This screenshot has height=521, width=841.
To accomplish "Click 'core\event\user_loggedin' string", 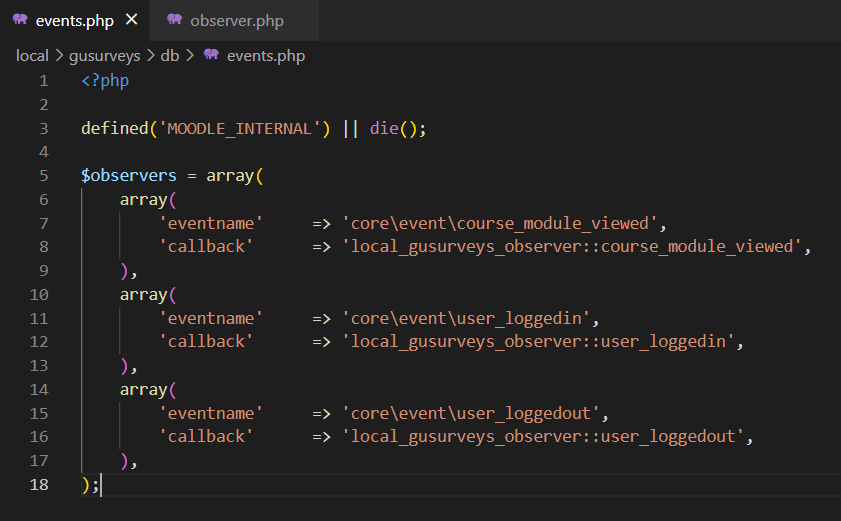I will (x=466, y=318).
